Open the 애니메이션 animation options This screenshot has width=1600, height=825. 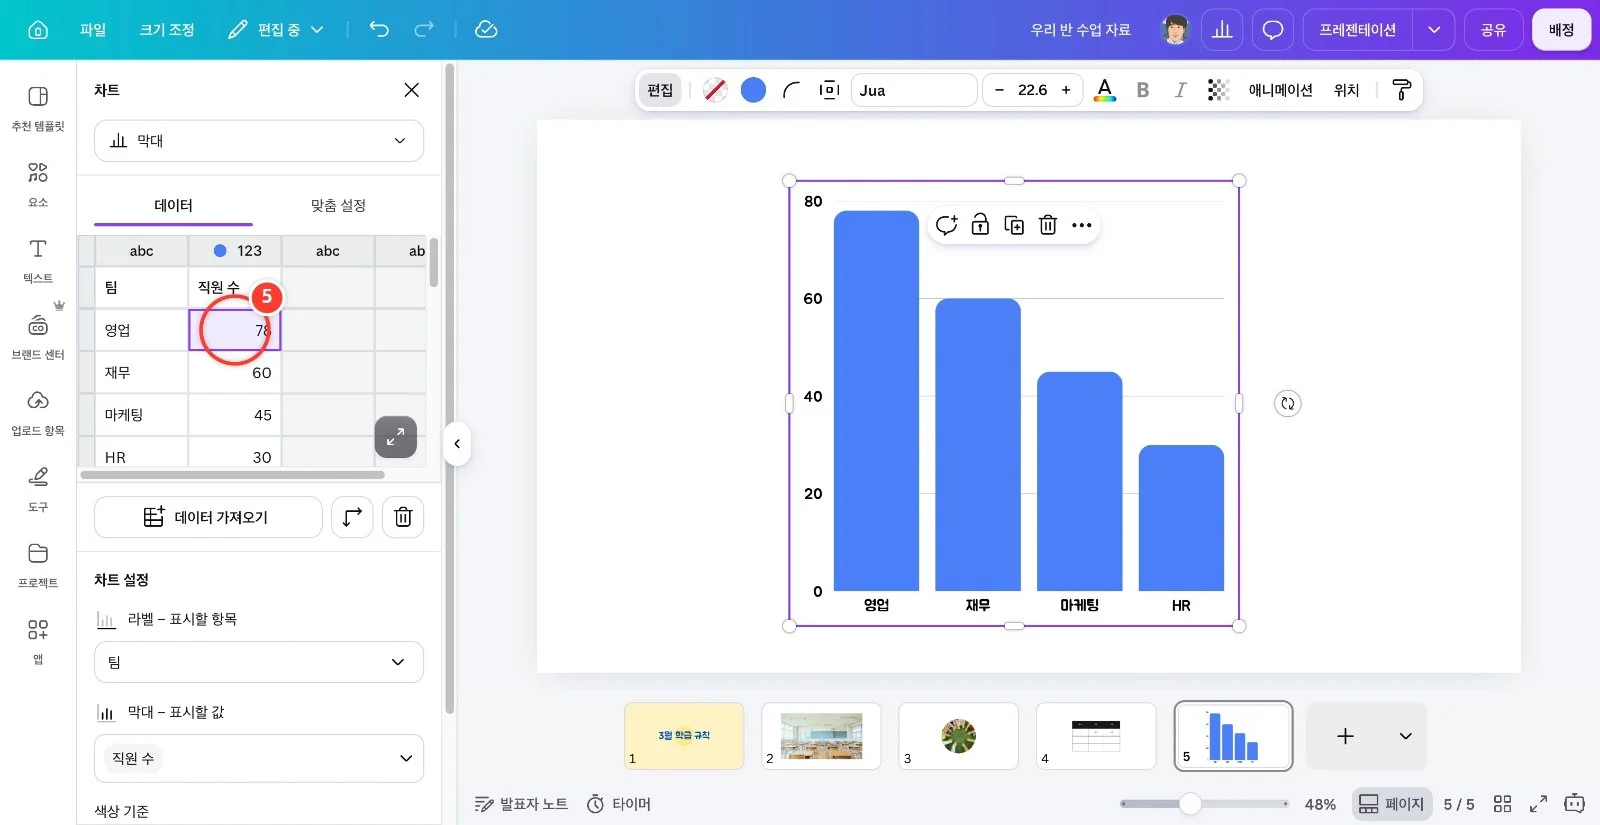(1280, 90)
